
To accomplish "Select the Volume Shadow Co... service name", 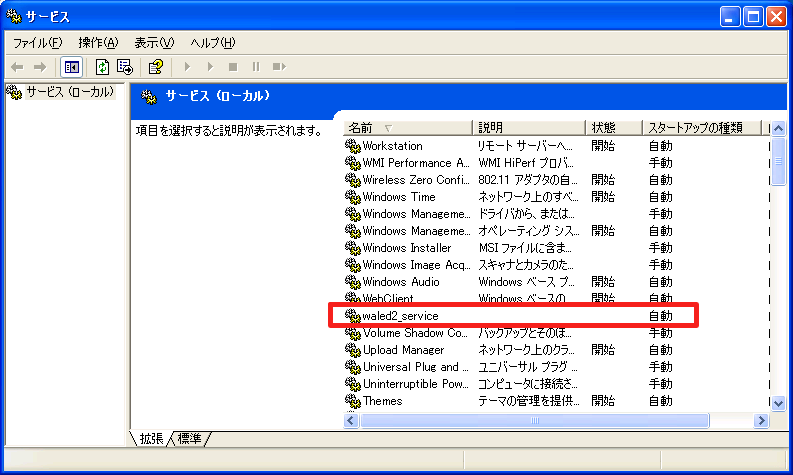I will click(x=416, y=333).
